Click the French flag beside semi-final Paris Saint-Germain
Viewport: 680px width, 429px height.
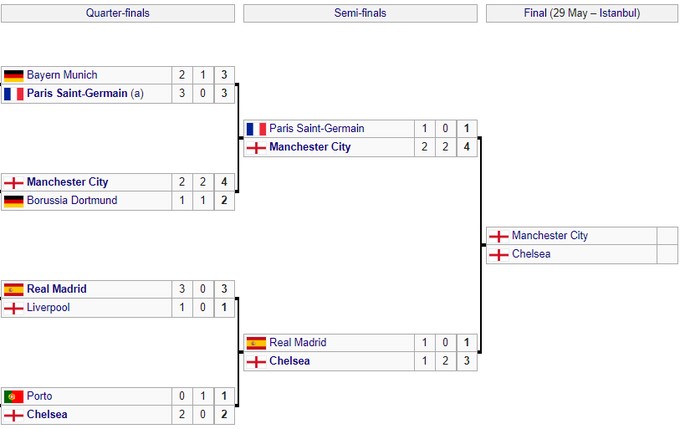tap(256, 129)
